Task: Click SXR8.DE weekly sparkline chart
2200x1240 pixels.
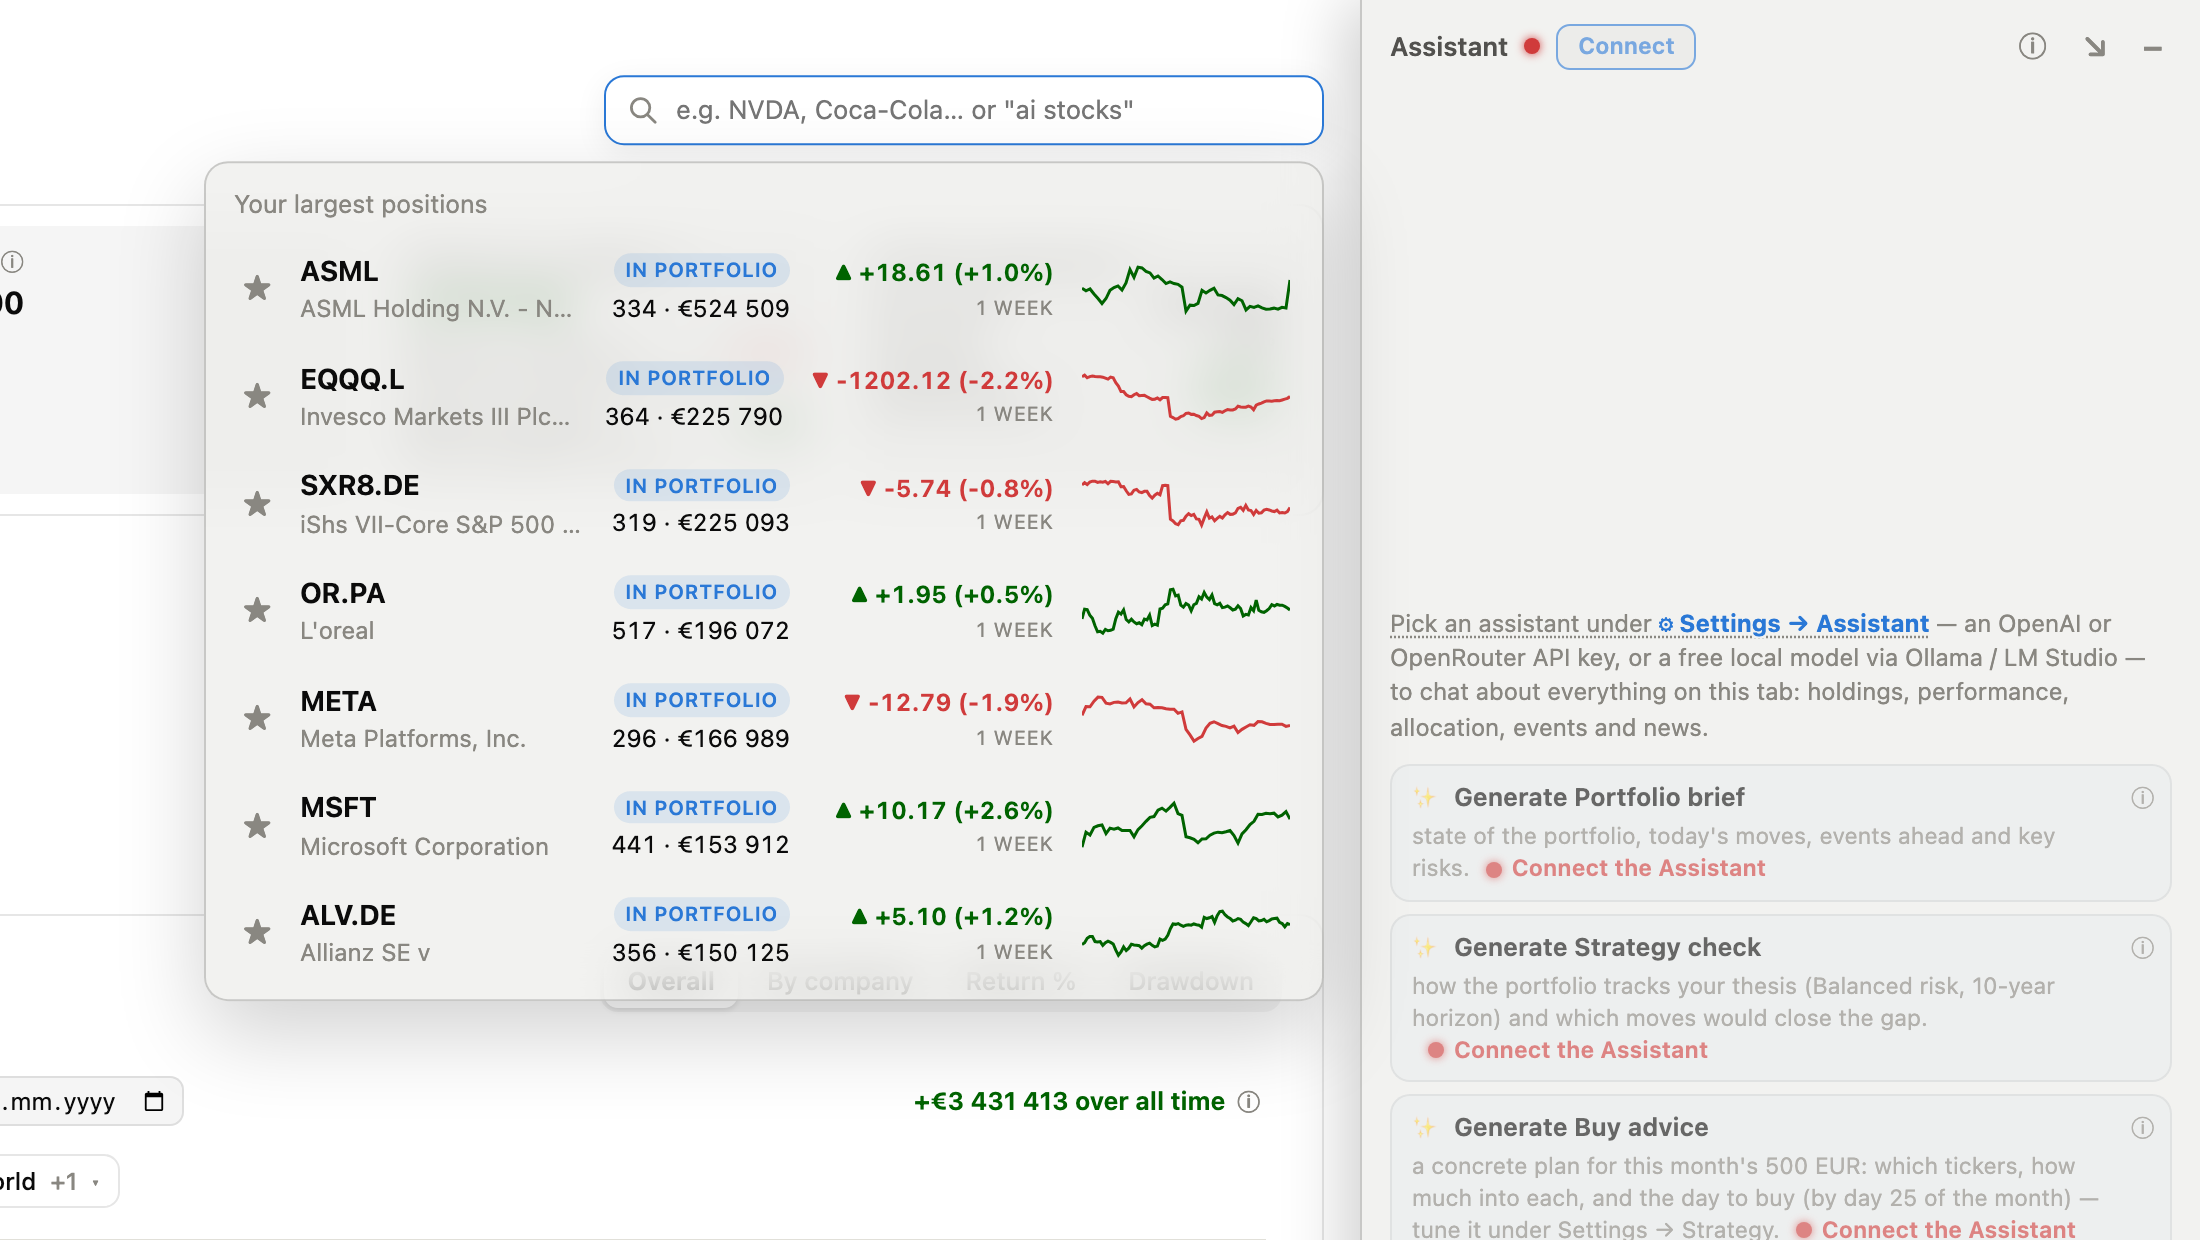Action: coord(1186,502)
